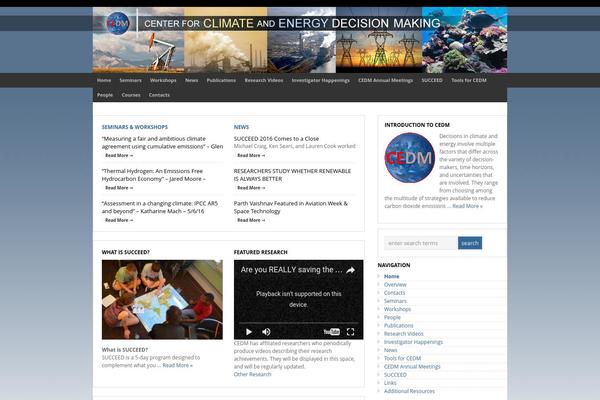600x400 pixels.
Task: Select Publications in sidebar navigation
Action: tap(399, 326)
